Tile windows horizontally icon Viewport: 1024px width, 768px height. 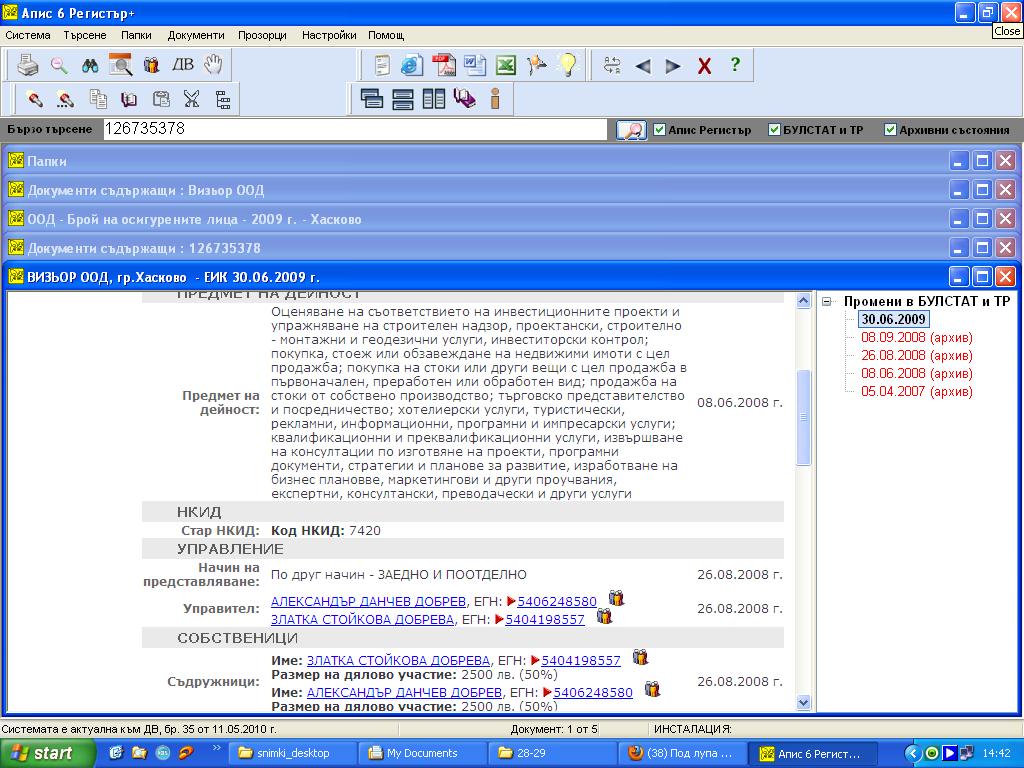(x=403, y=99)
